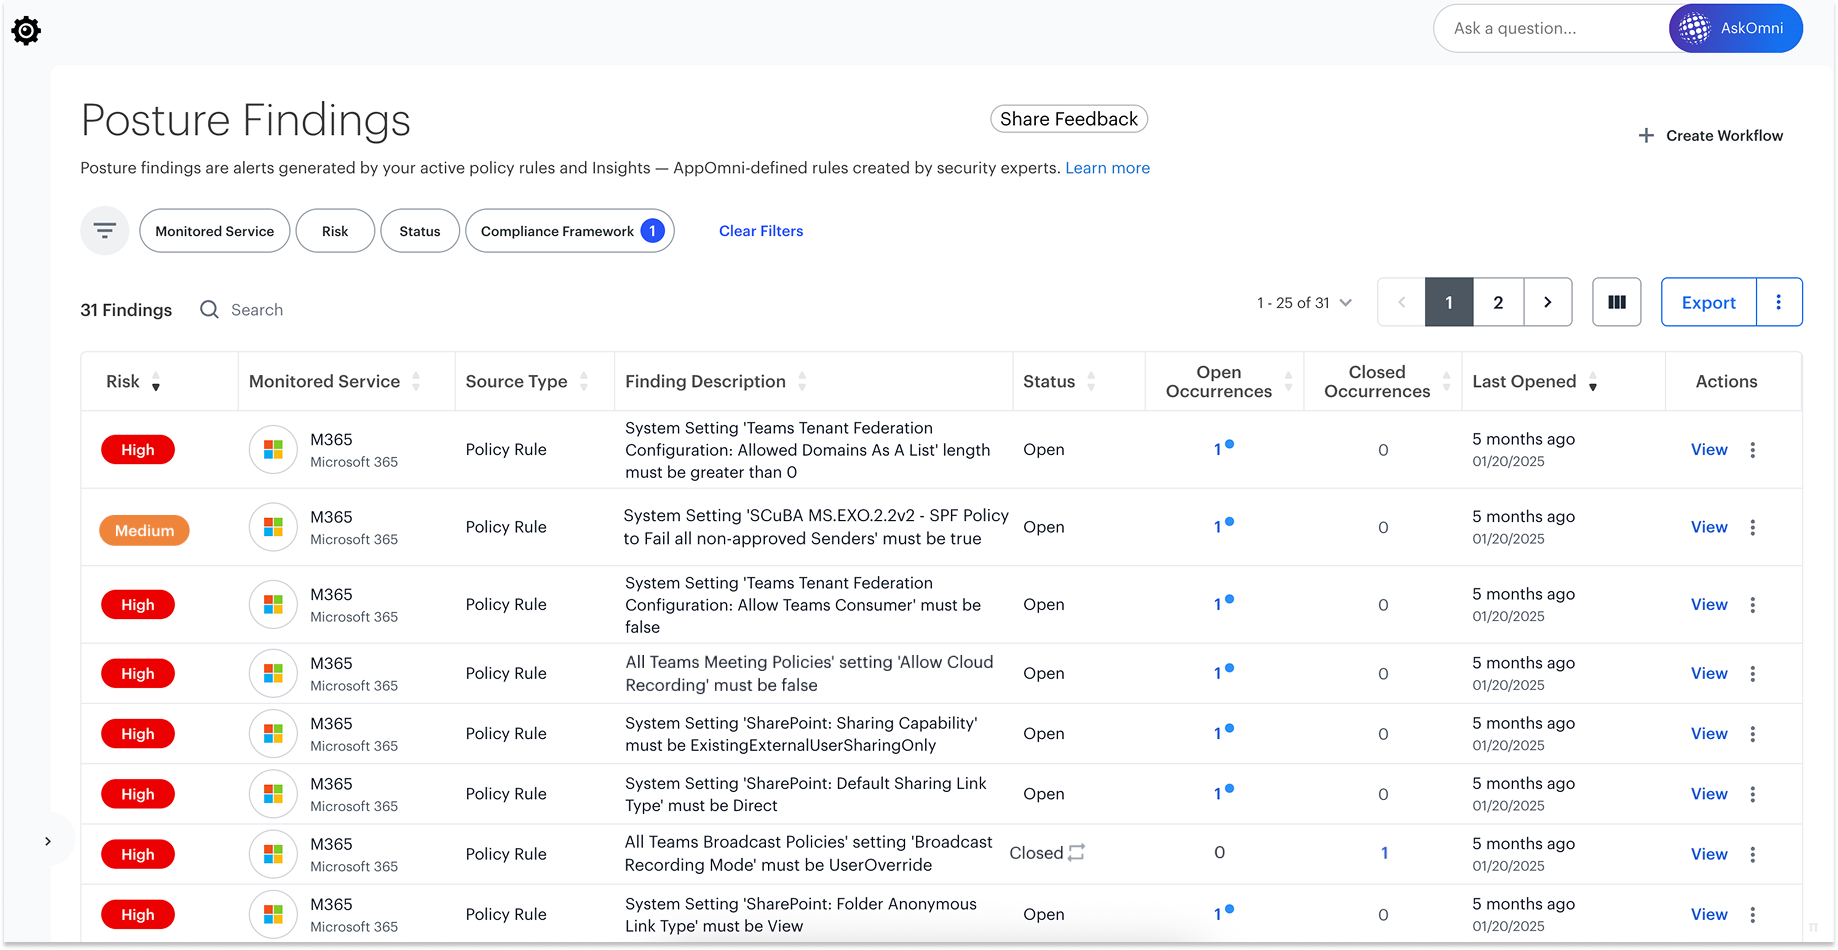Screen dimensions: 1838x950
Task: Click the reopen icon beside Closed status
Action: tap(1076, 853)
